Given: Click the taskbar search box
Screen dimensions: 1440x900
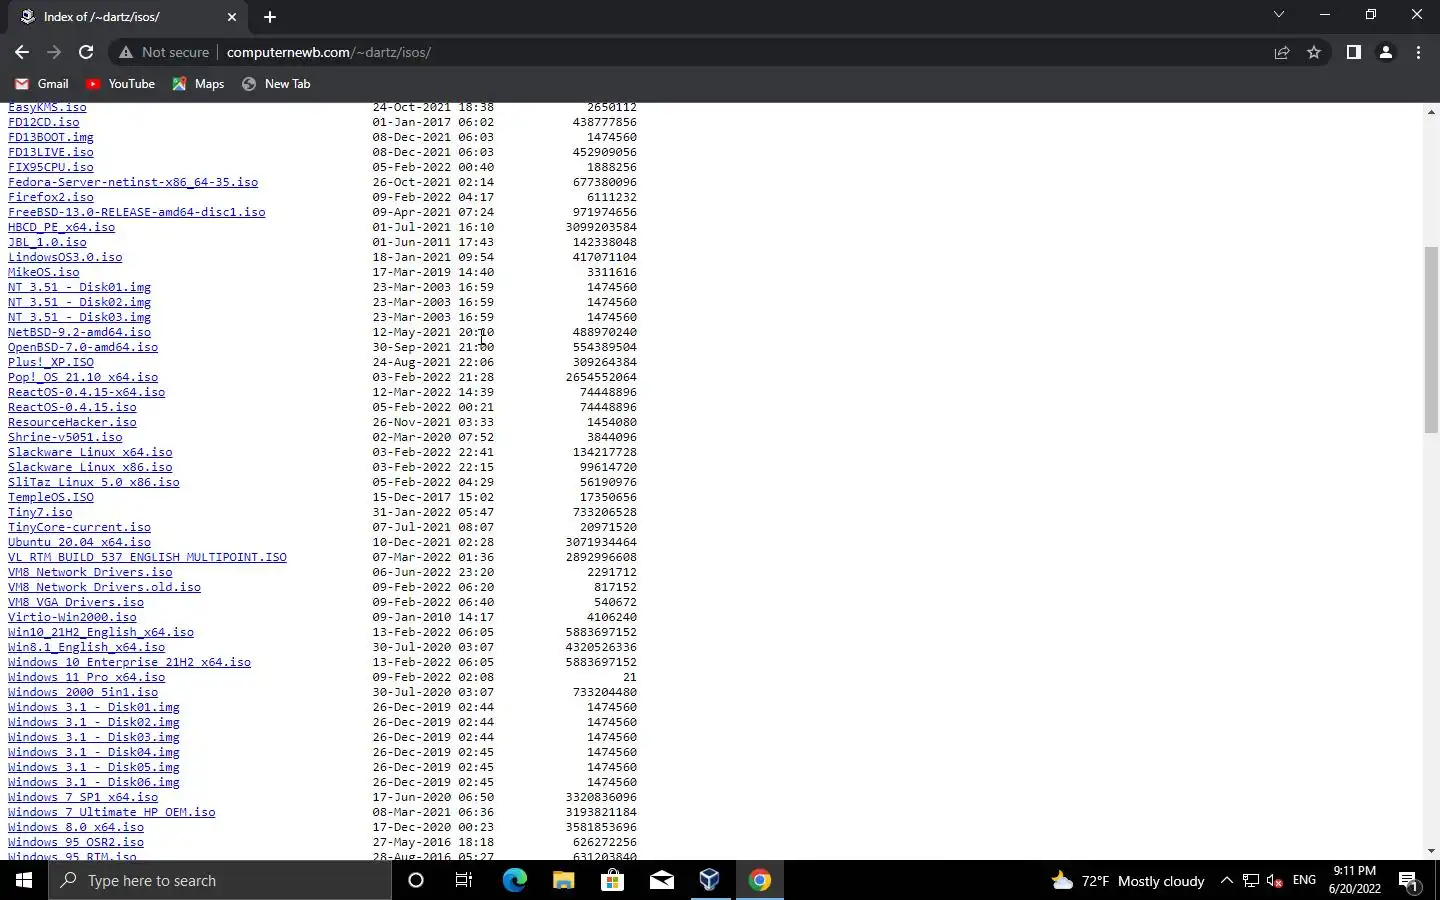Looking at the screenshot, I should coord(220,880).
